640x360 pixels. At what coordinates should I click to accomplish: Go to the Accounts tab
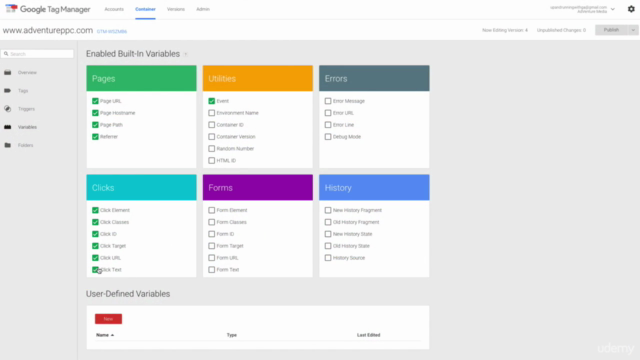coord(114,9)
